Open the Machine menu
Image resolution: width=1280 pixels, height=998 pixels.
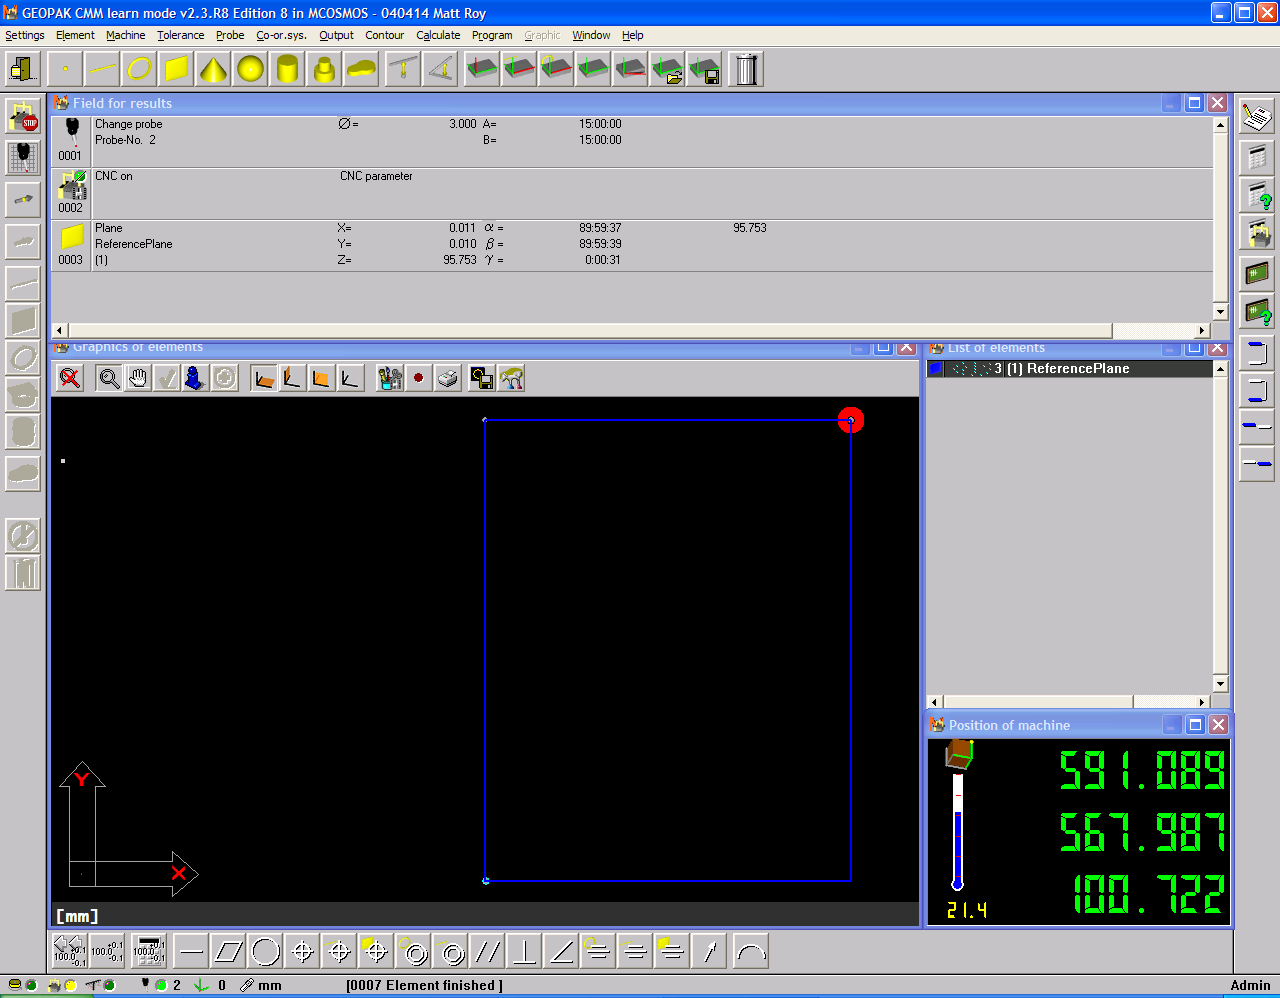click(x=126, y=35)
